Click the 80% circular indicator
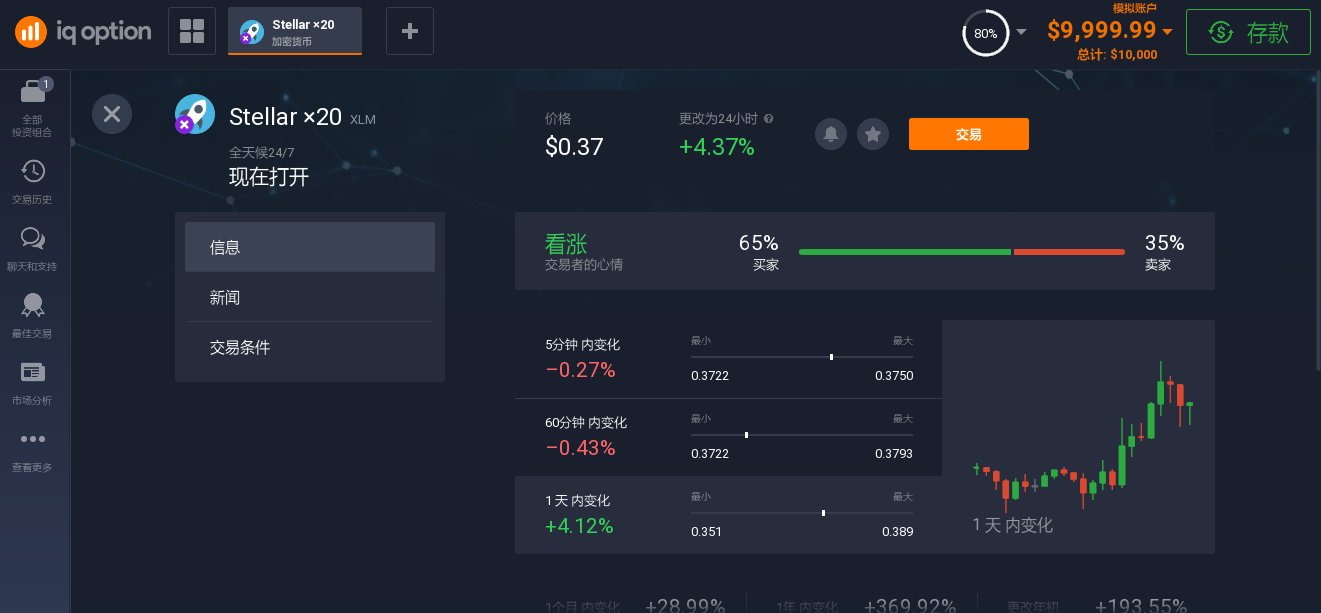This screenshot has width=1321, height=613. click(x=985, y=33)
